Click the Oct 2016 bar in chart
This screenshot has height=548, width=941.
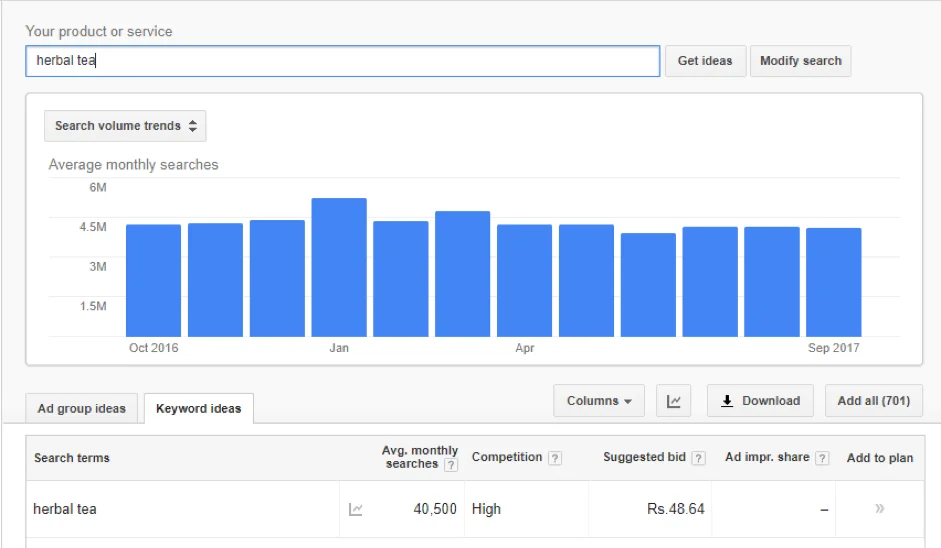[x=154, y=280]
